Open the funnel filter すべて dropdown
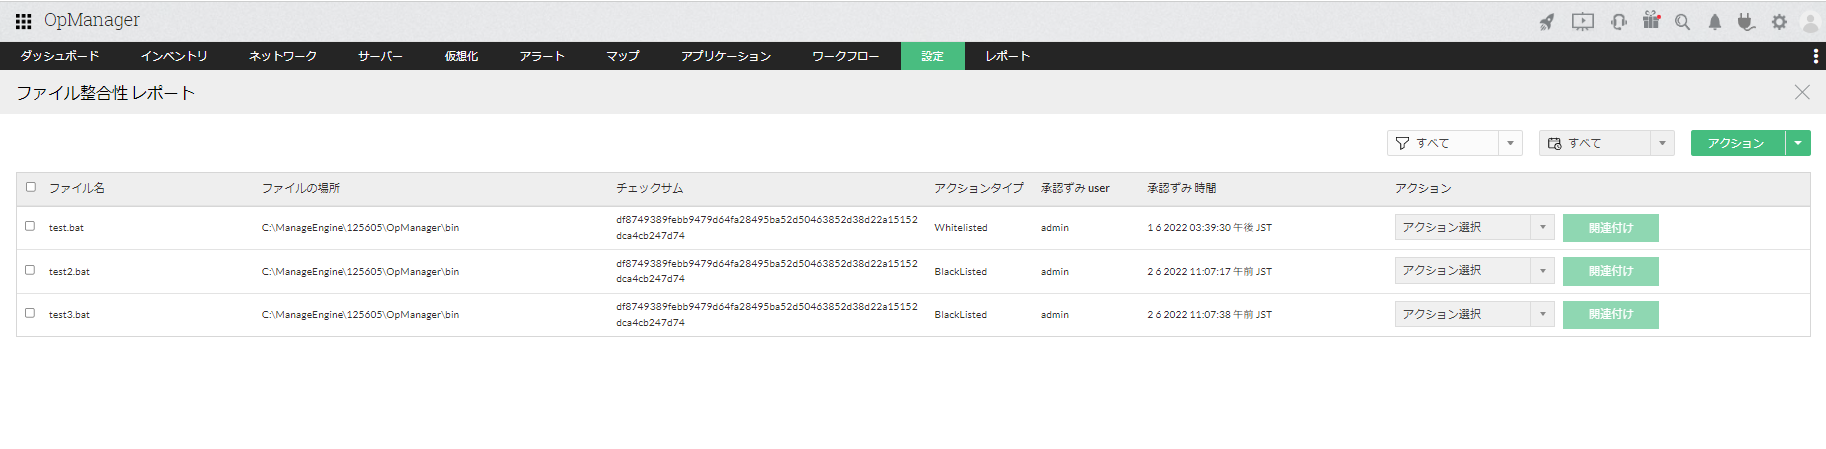The image size is (1826, 449). (x=1454, y=143)
